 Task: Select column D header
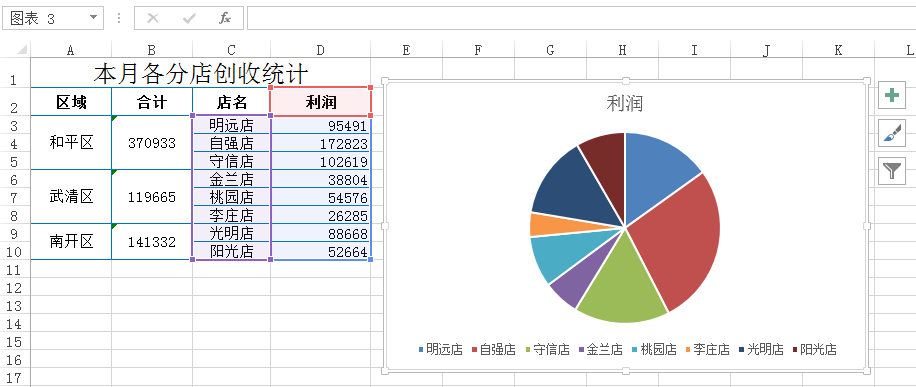click(x=320, y=50)
